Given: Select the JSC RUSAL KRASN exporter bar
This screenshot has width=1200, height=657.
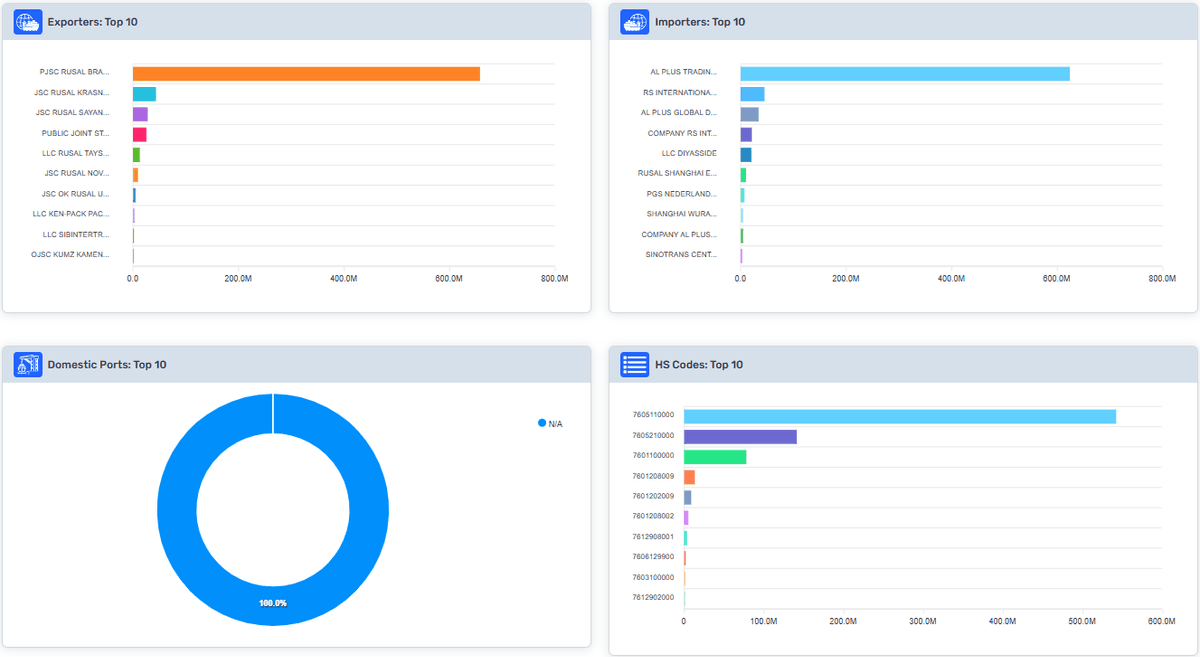Looking at the screenshot, I should 144,94.
